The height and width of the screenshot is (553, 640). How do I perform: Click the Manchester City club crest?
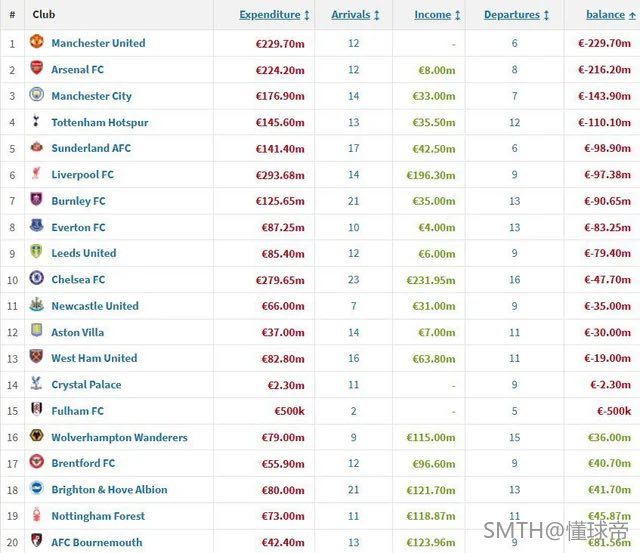coord(36,94)
